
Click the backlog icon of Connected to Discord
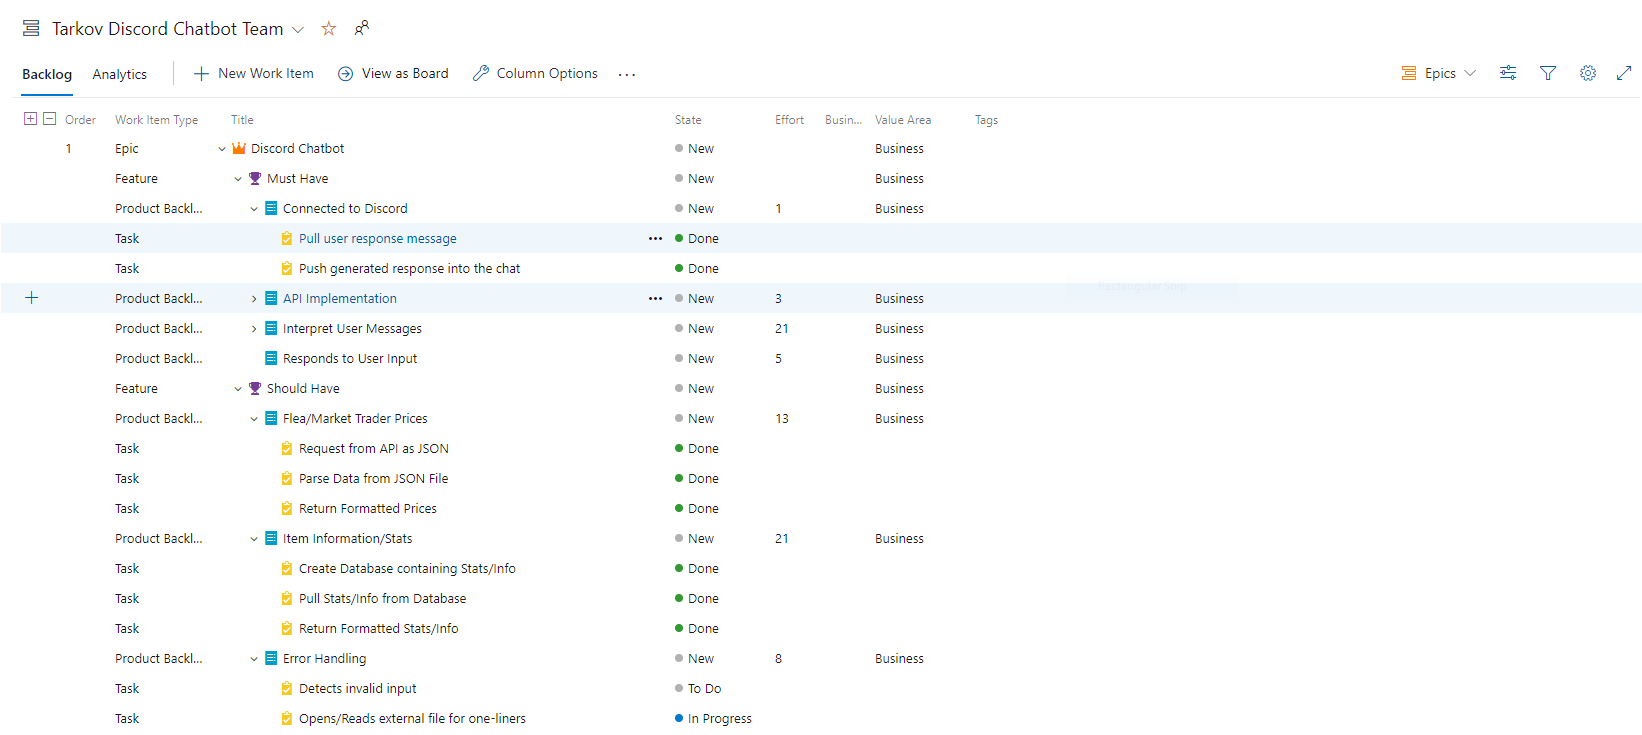coord(271,208)
